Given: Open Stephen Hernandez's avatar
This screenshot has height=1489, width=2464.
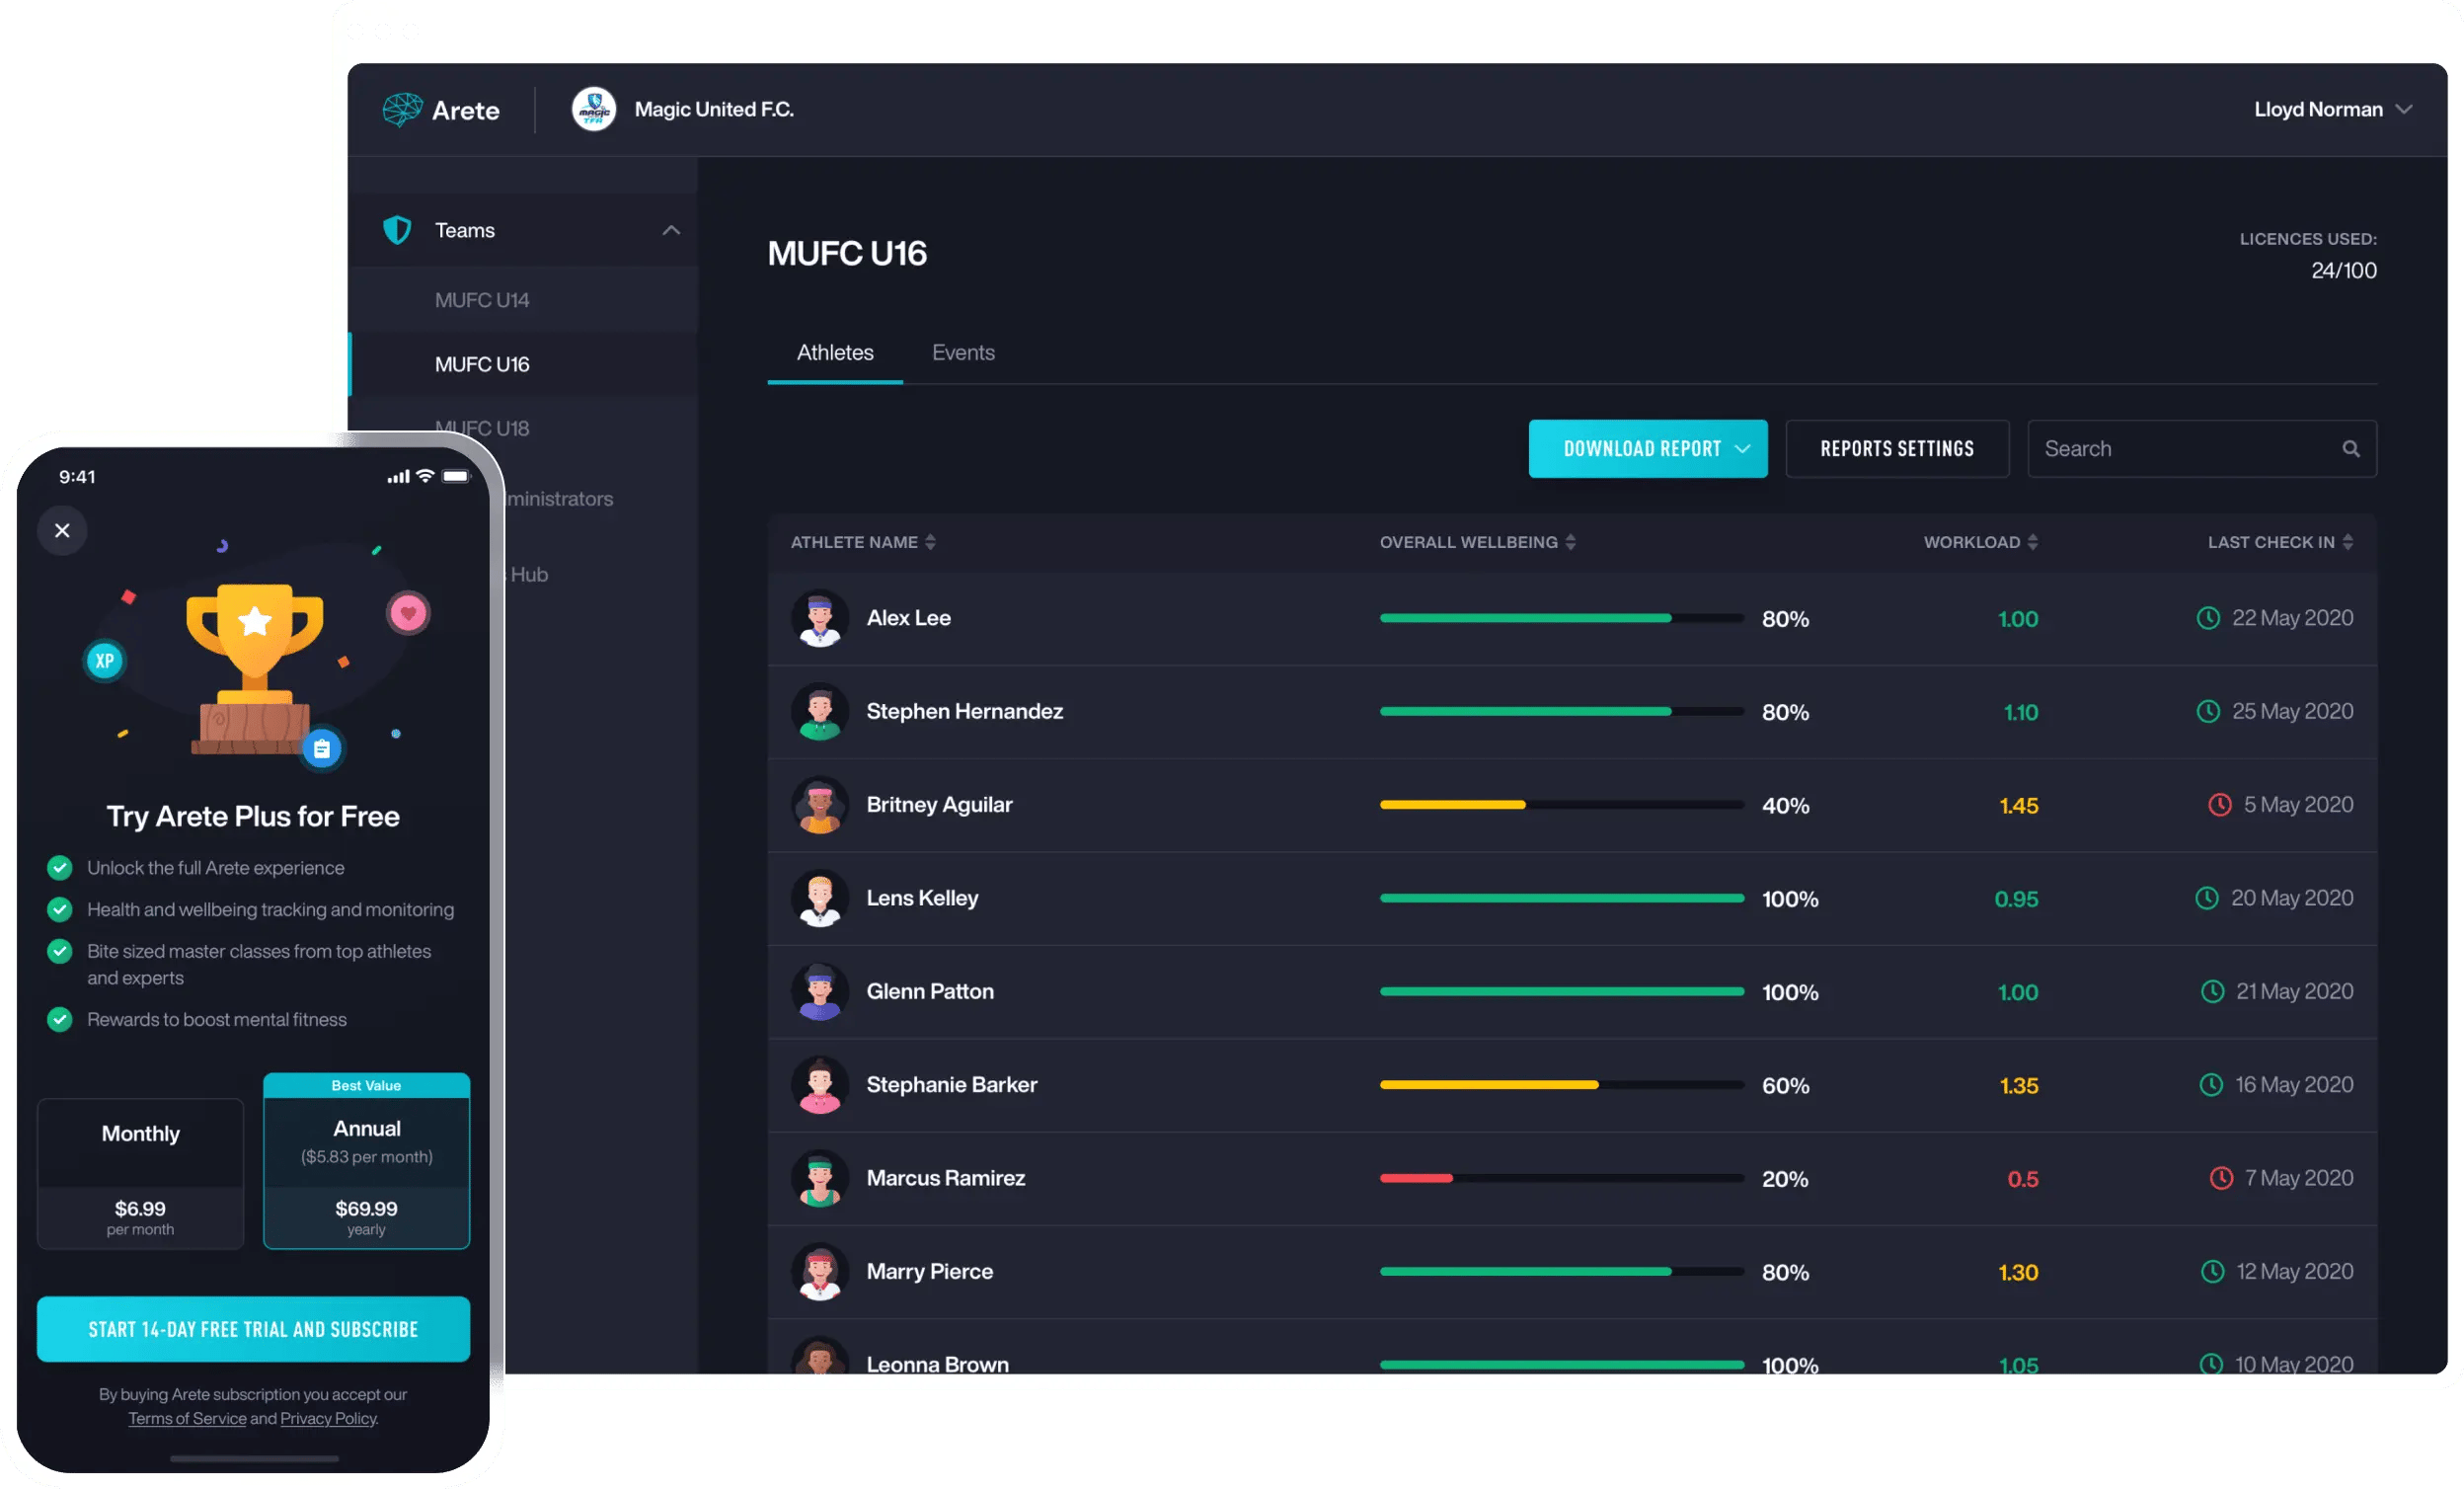Looking at the screenshot, I should pyautogui.click(x=820, y=711).
